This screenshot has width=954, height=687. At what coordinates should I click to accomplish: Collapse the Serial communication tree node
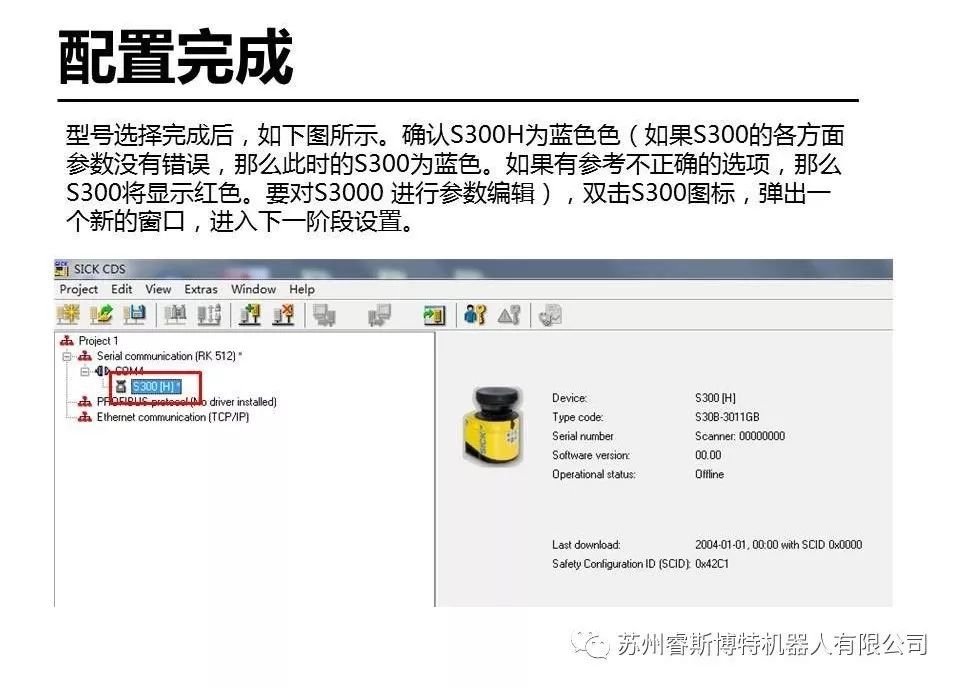(67, 356)
